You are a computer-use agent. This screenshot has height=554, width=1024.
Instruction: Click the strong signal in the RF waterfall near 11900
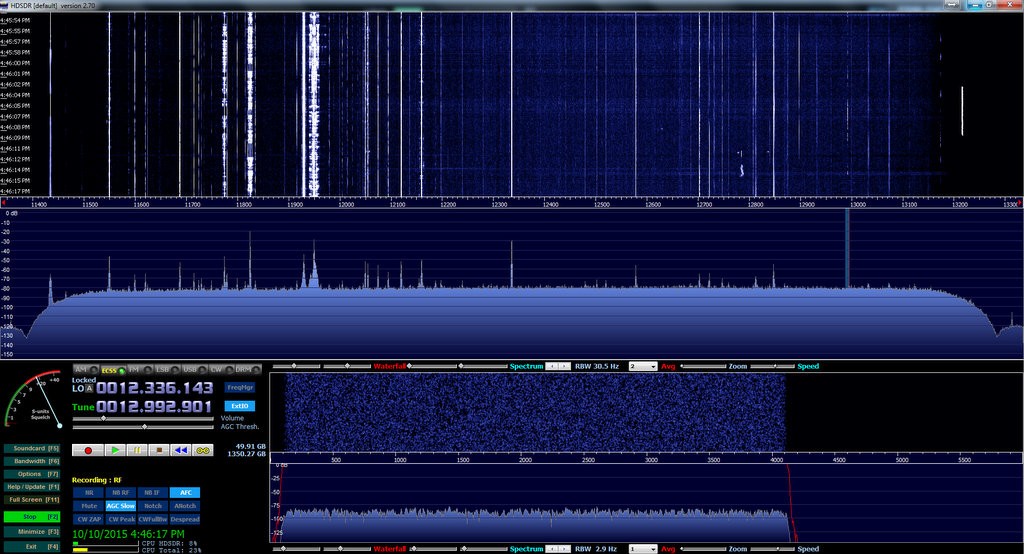(x=313, y=105)
